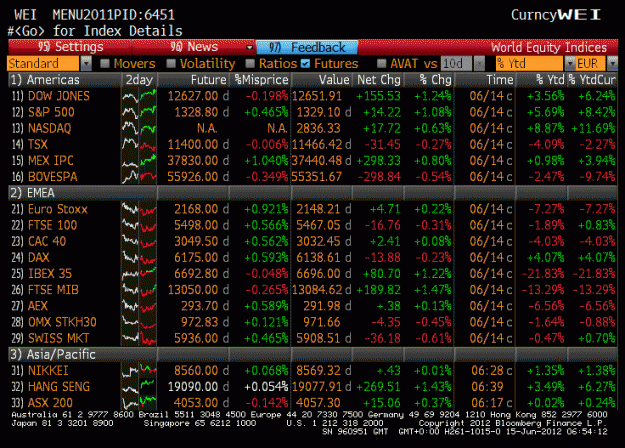Click the BOVESPA 2day sparkline chart
The width and height of the screenshot is (625, 448).
pyautogui.click(x=139, y=177)
